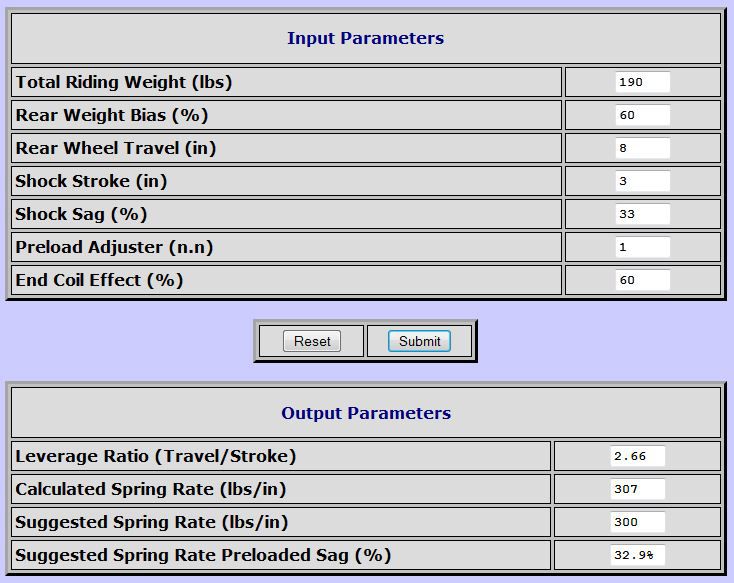Click the Preload Adjuster input box
Image resolution: width=734 pixels, height=583 pixels.
pos(643,247)
